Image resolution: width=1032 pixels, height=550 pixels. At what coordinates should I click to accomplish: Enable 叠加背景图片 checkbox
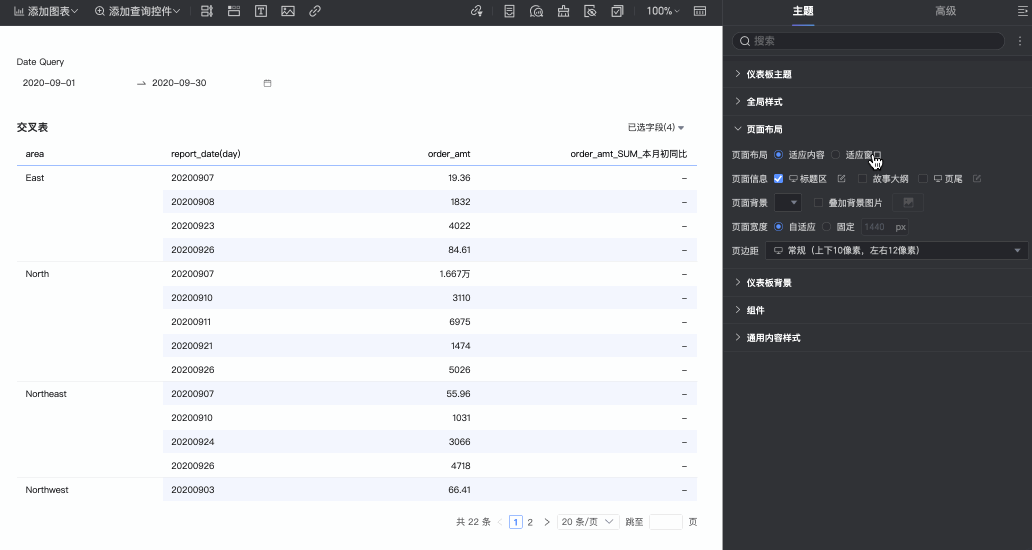pos(818,203)
